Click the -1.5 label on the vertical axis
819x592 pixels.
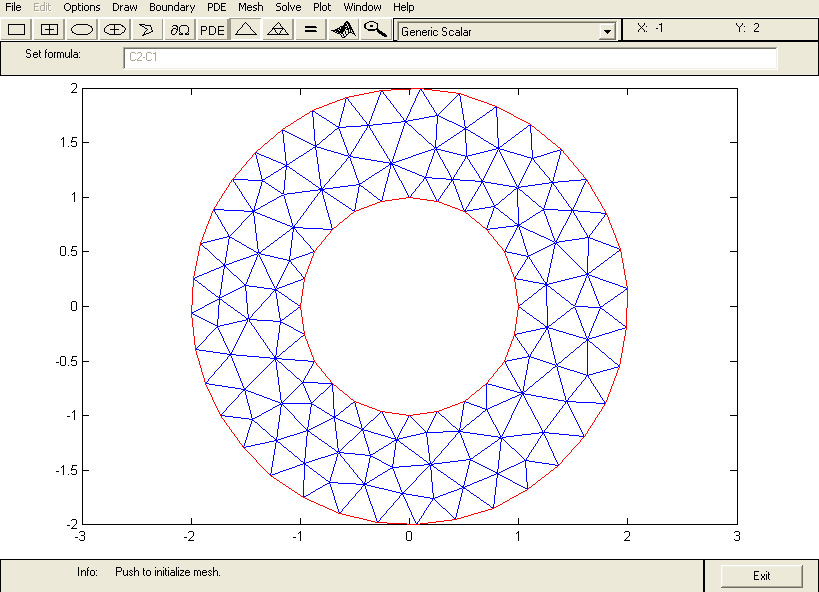click(x=65, y=471)
